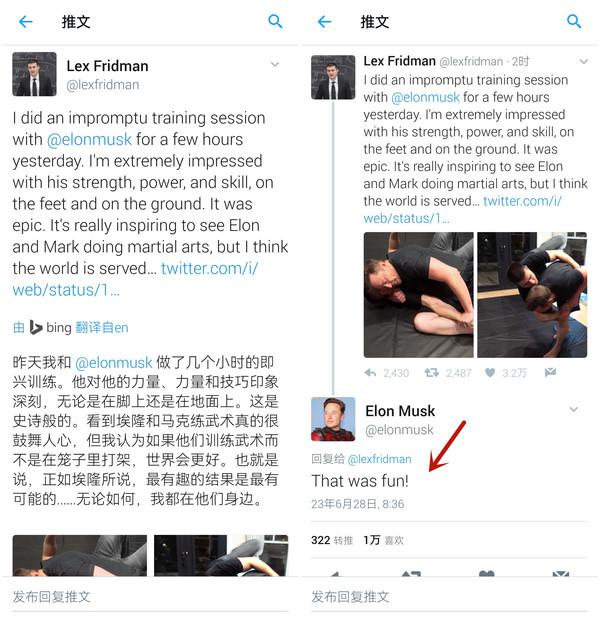
Task: View the 322 转推 retweets list
Action: [x=332, y=540]
